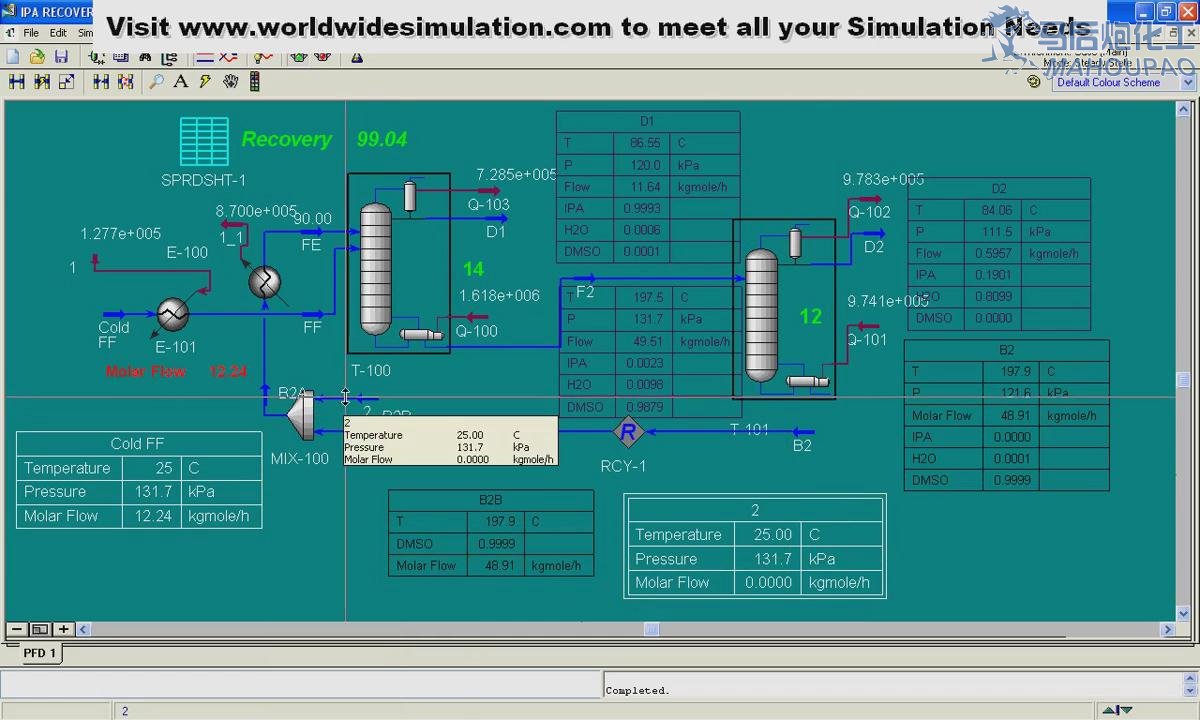Click the zoom-to-fit button between minus and plus
Image resolution: width=1200 pixels, height=720 pixels.
point(39,629)
